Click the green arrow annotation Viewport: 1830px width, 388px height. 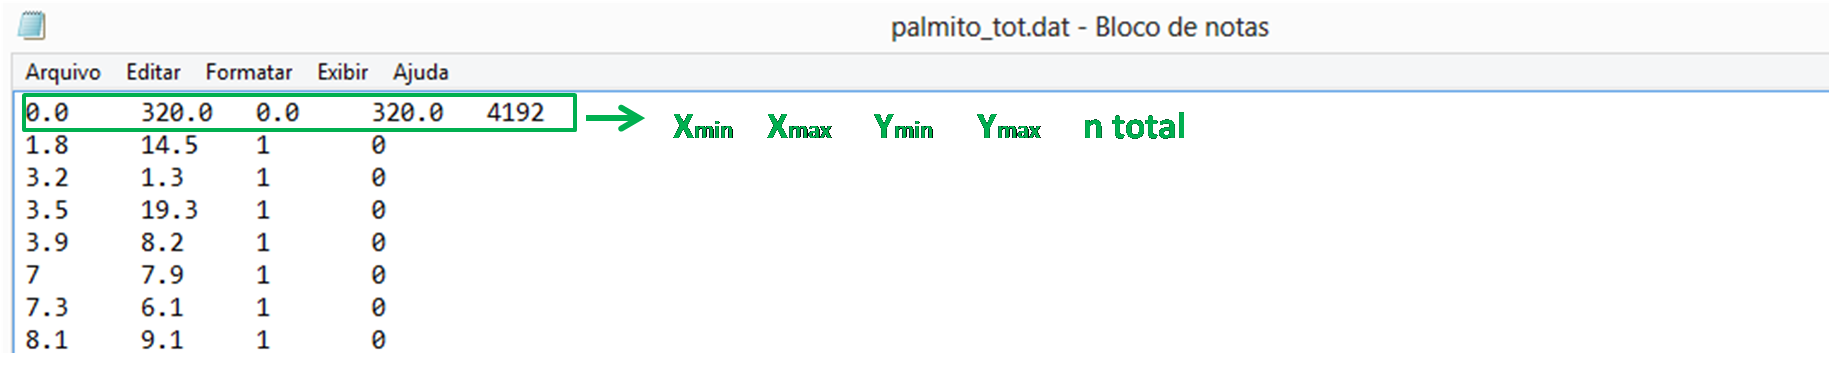pyautogui.click(x=615, y=118)
